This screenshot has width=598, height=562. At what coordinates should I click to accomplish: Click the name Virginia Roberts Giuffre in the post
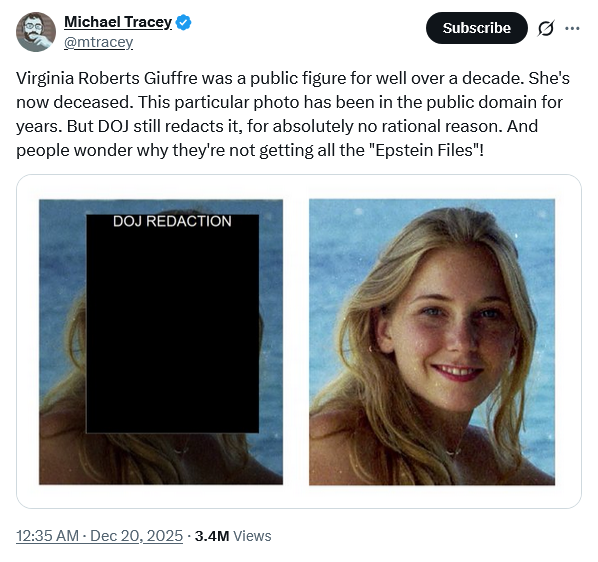[x=107, y=78]
